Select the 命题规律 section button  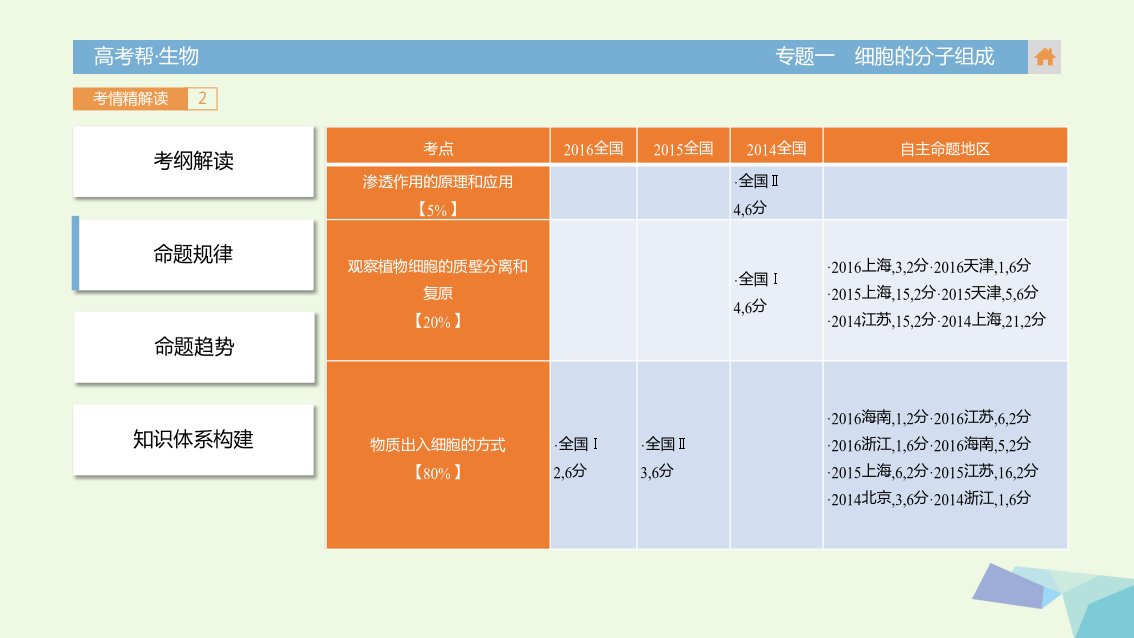pos(194,254)
